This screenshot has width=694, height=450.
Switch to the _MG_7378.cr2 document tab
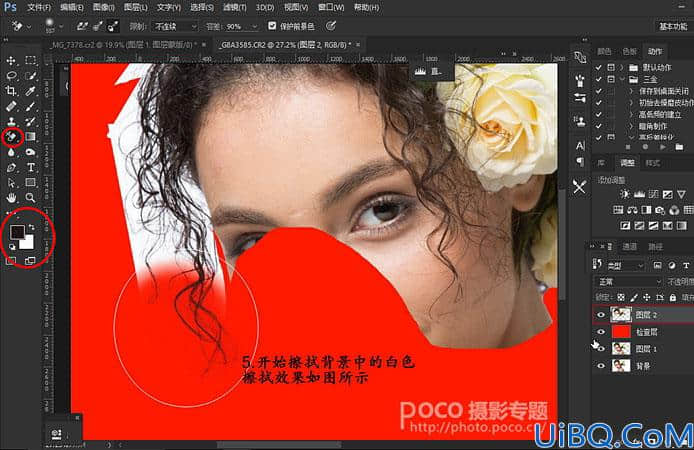(124, 45)
